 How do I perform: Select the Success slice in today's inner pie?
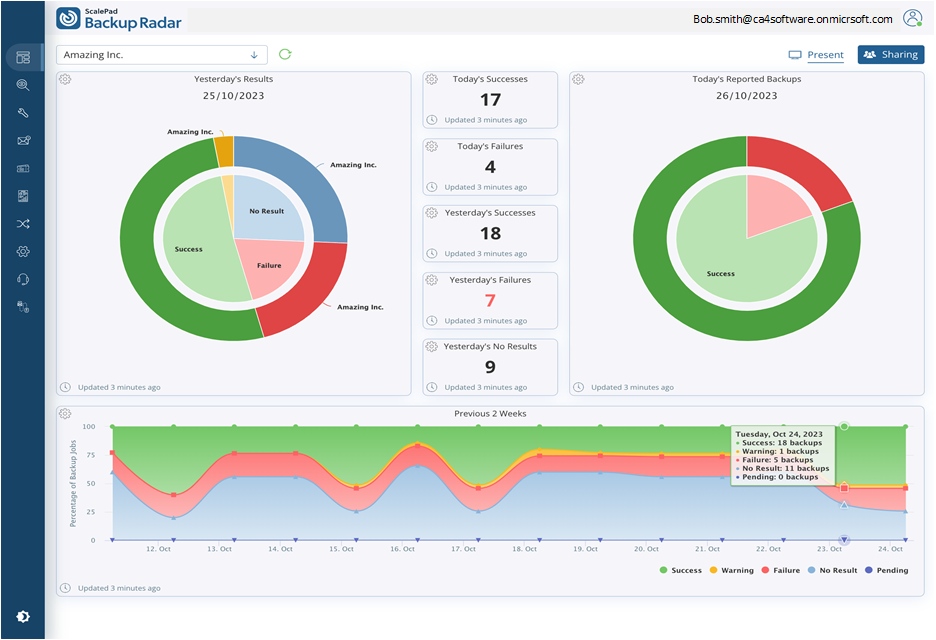tap(721, 273)
